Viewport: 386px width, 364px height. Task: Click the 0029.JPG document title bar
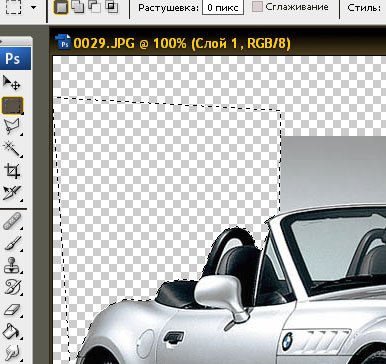click(219, 43)
